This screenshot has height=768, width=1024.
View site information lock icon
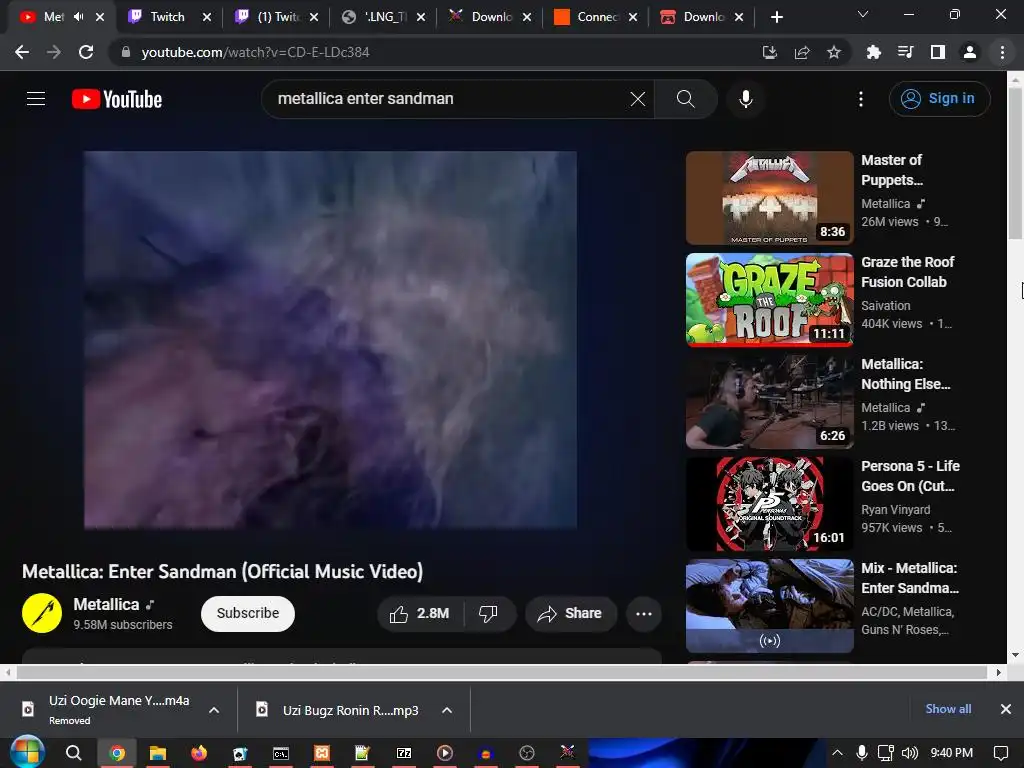pyautogui.click(x=126, y=52)
